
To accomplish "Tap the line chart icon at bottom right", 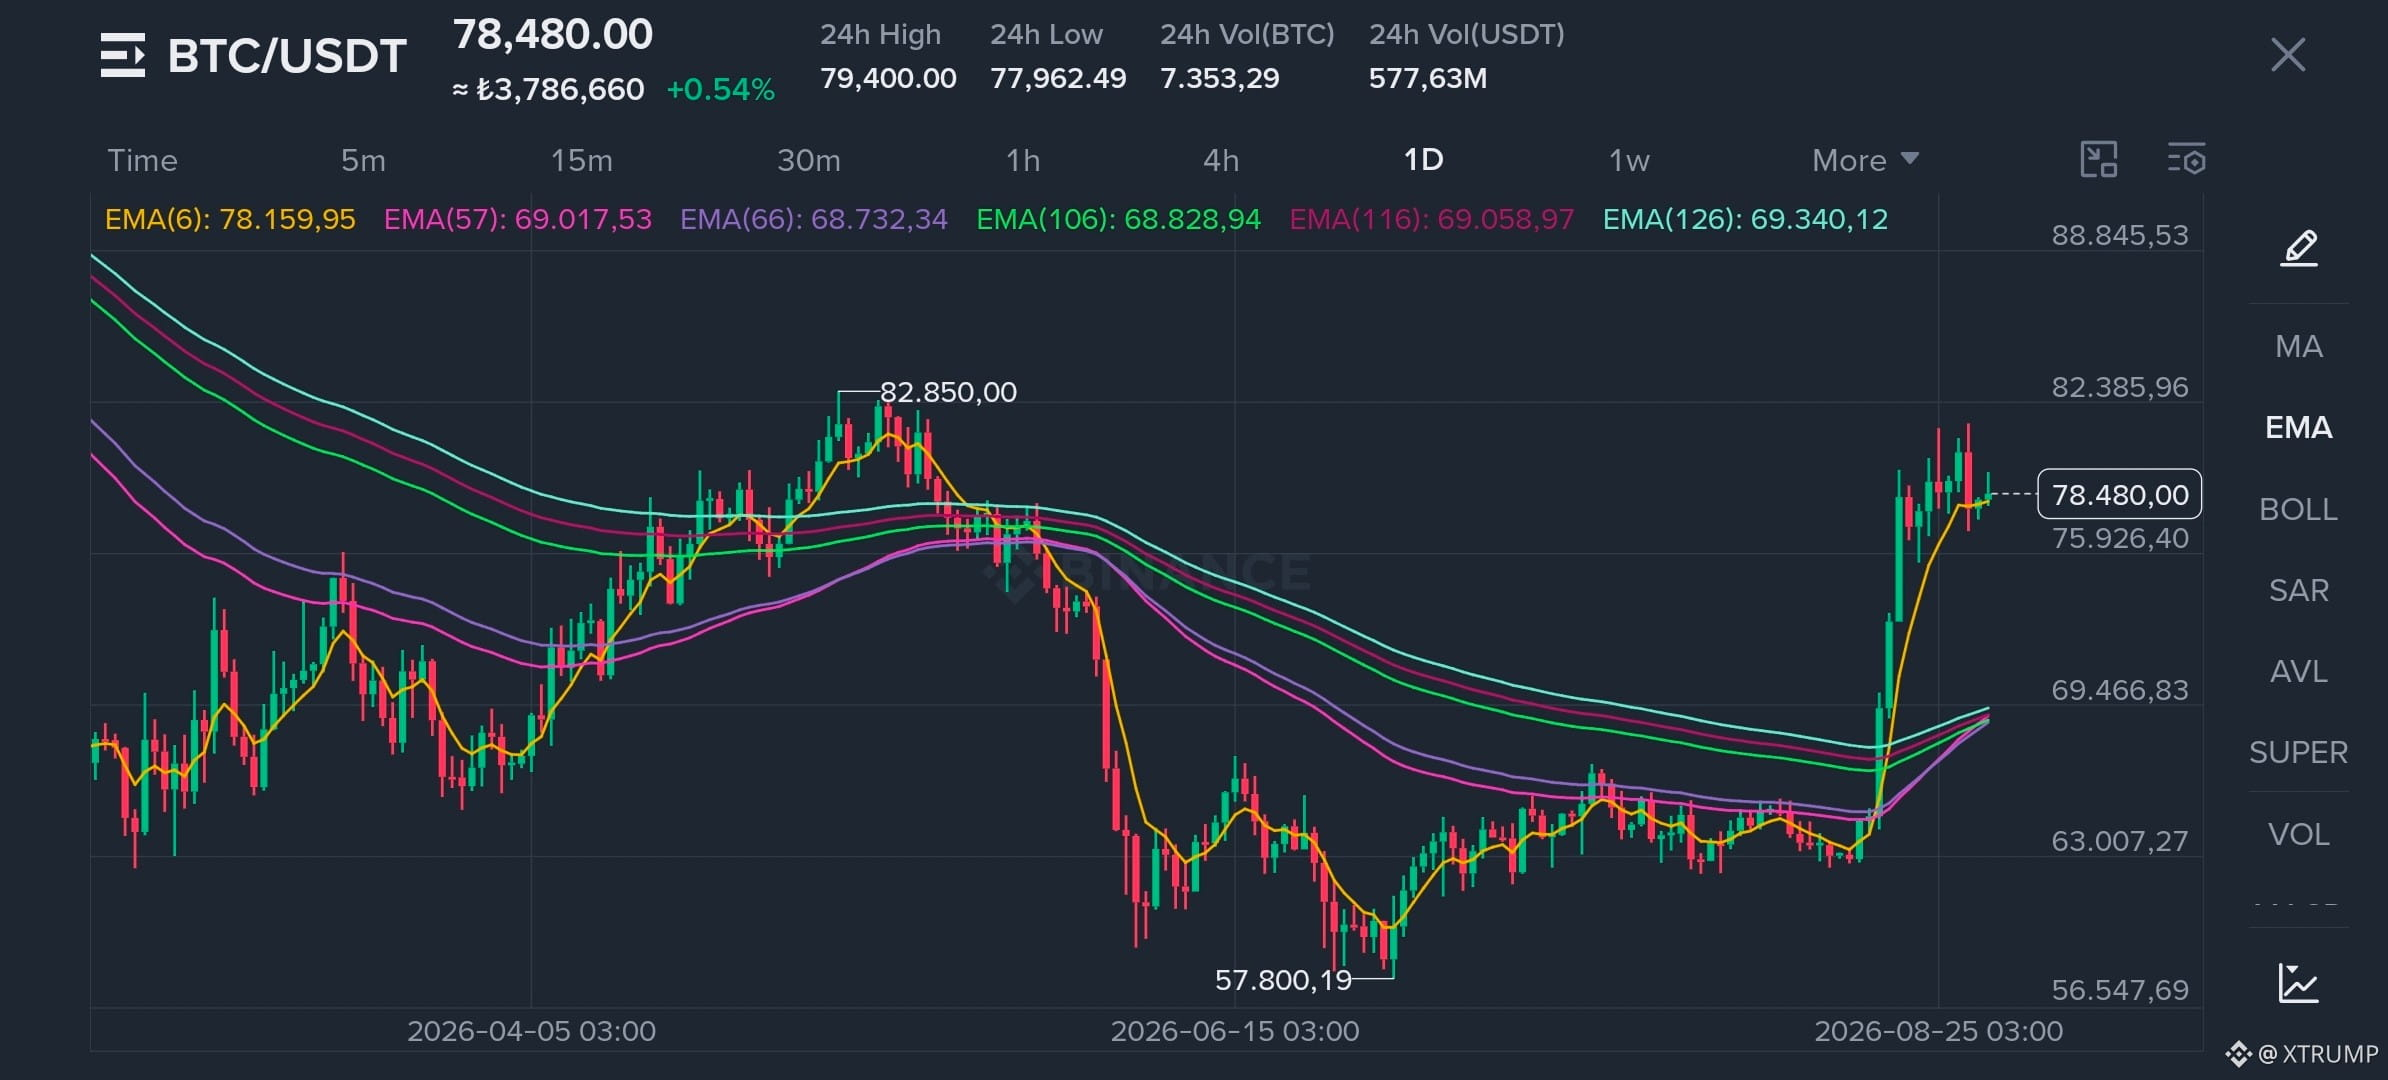I will pos(2299,983).
